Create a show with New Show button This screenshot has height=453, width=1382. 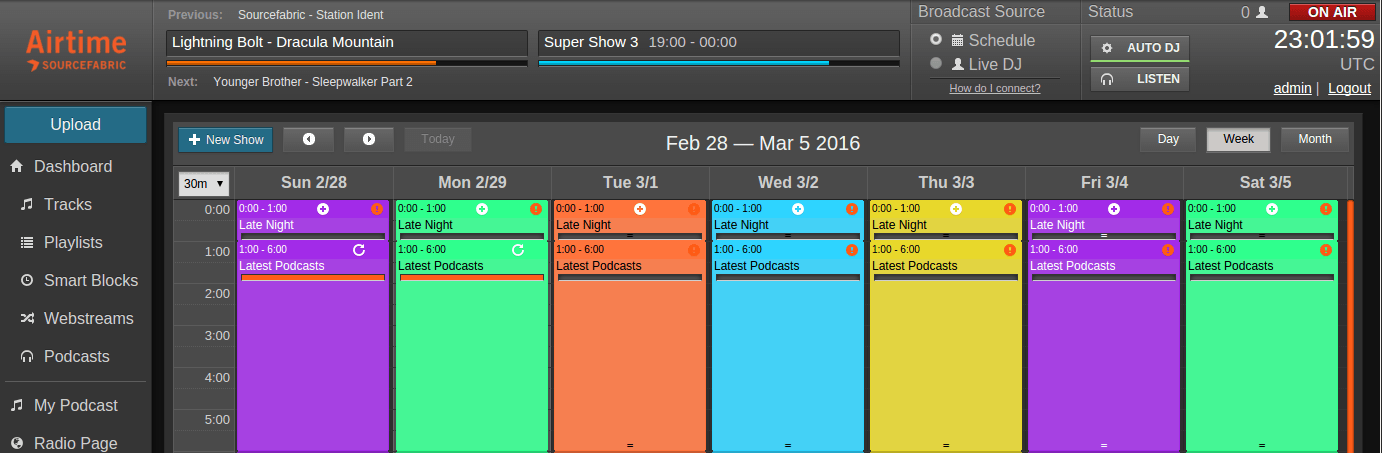tap(226, 139)
